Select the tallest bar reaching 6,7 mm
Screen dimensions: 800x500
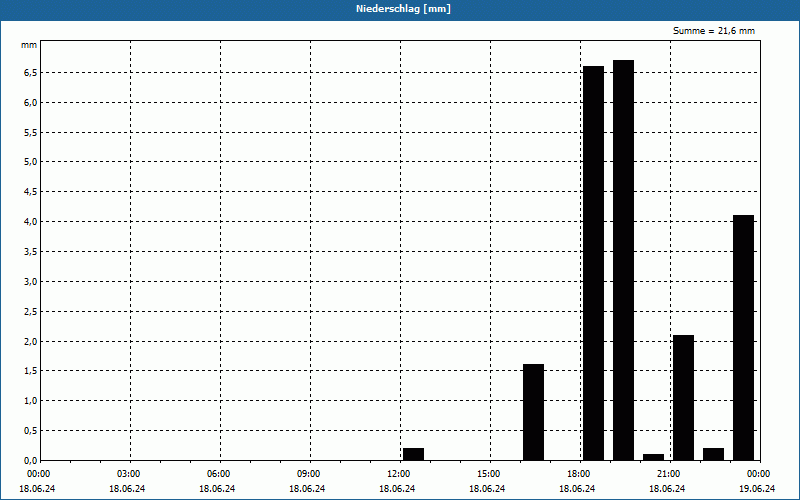click(x=623, y=260)
